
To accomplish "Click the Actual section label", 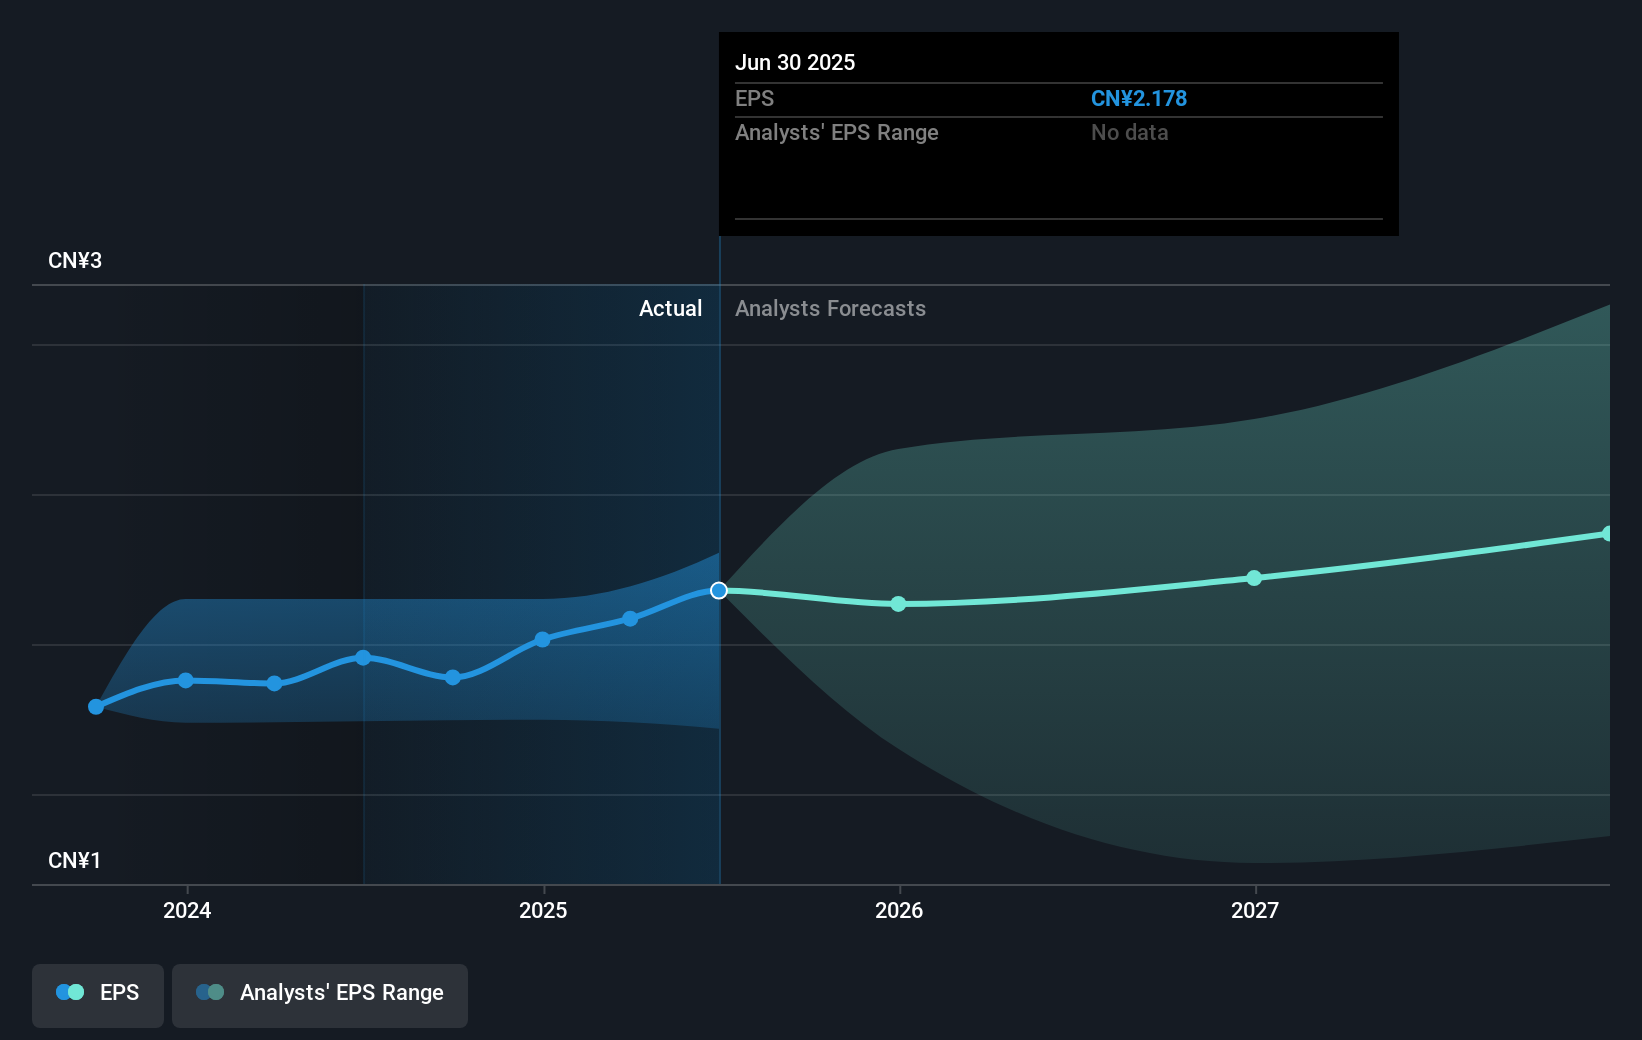I will 670,308.
